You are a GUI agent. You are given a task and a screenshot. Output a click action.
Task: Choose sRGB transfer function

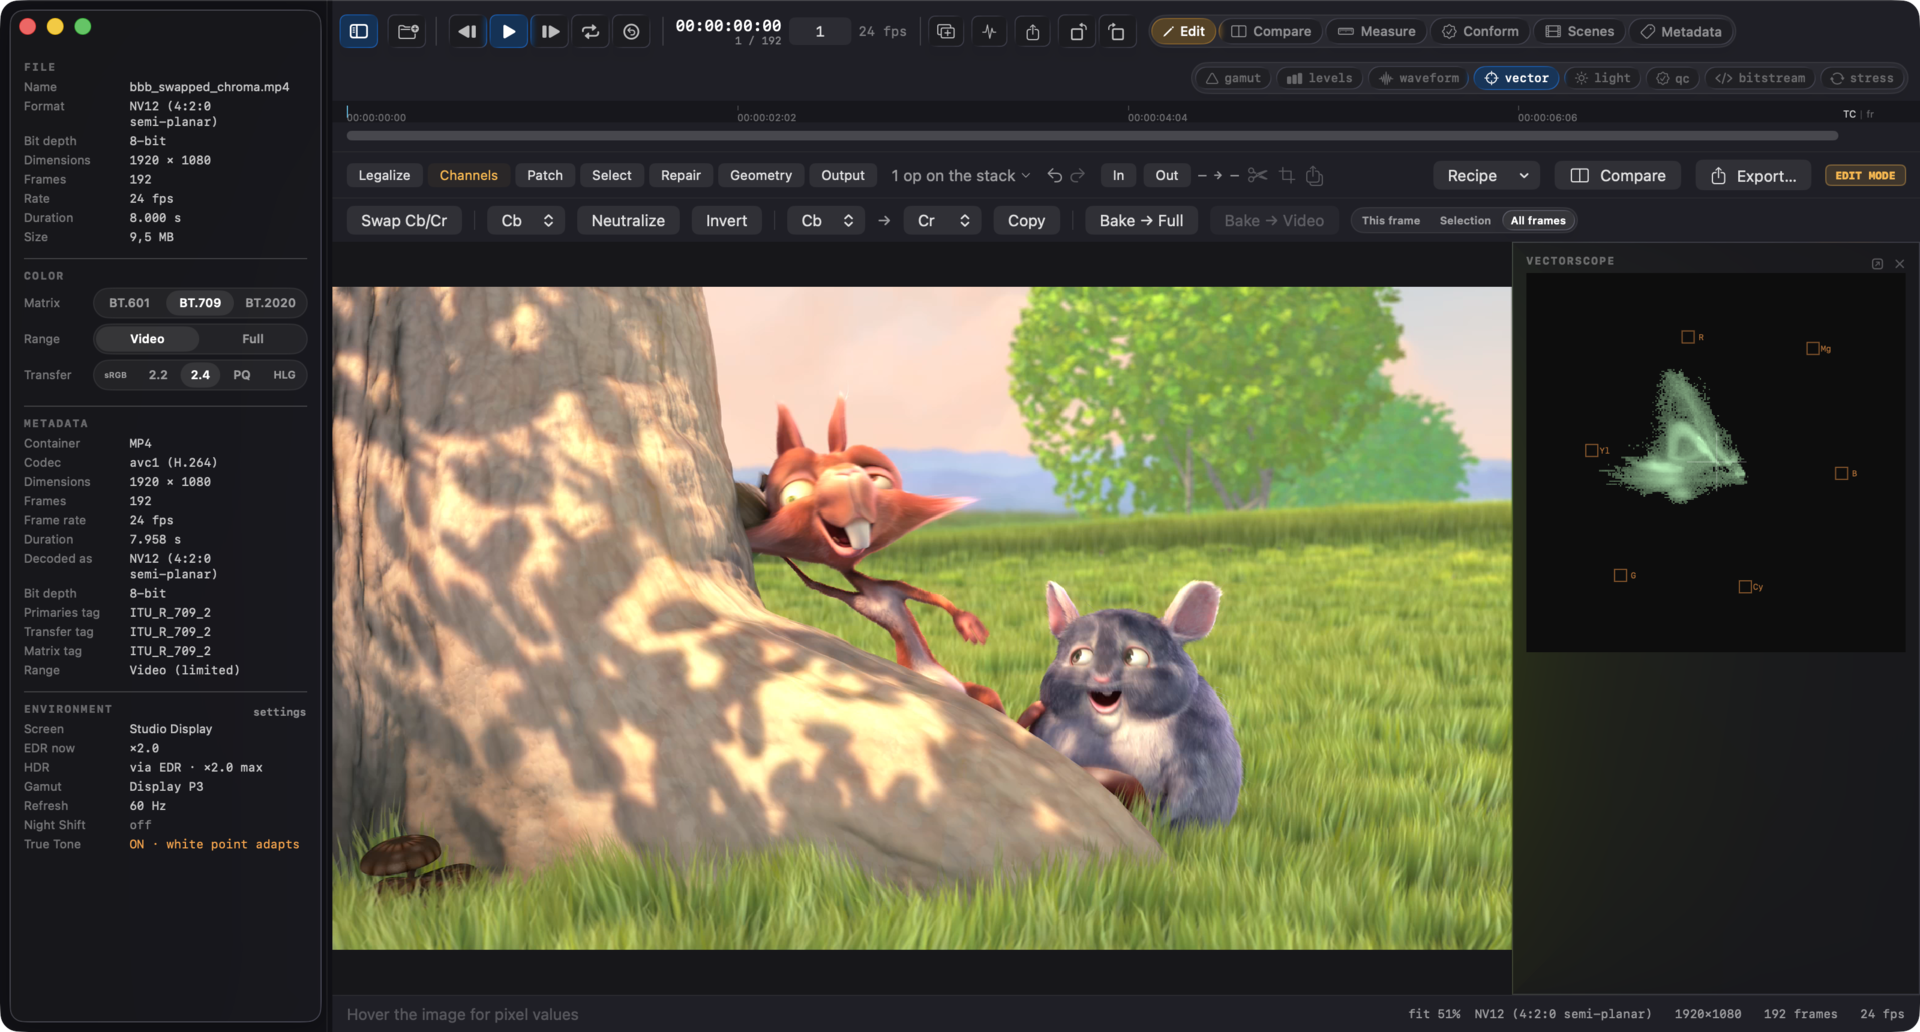(x=116, y=375)
